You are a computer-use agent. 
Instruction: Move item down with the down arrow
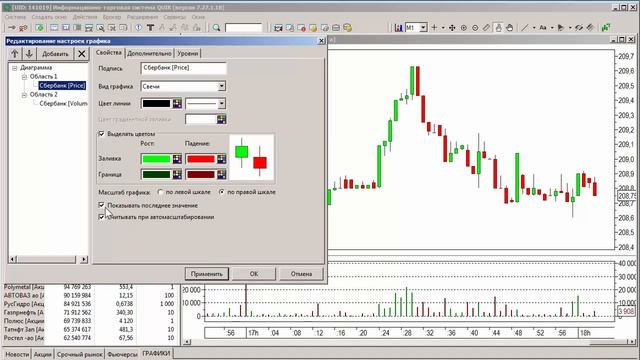coord(29,53)
